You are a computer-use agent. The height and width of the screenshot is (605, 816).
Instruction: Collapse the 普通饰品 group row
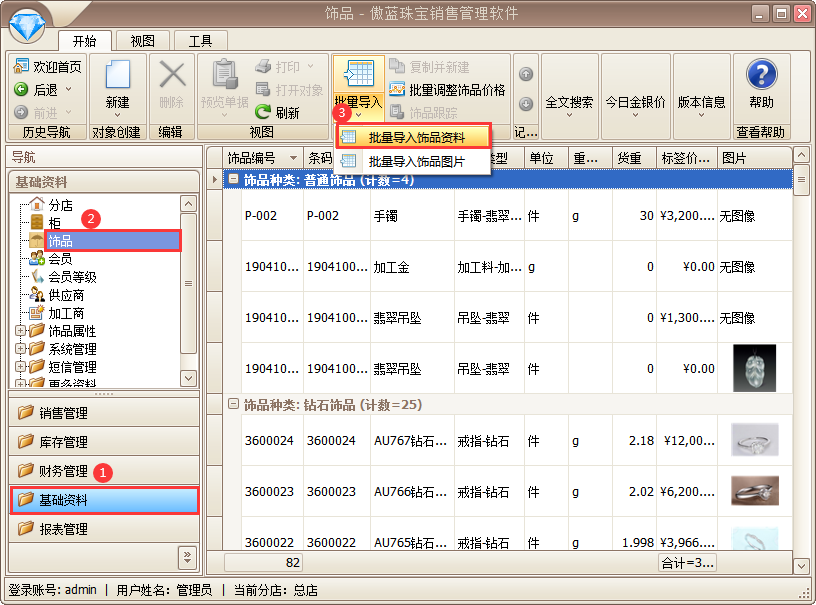point(234,179)
